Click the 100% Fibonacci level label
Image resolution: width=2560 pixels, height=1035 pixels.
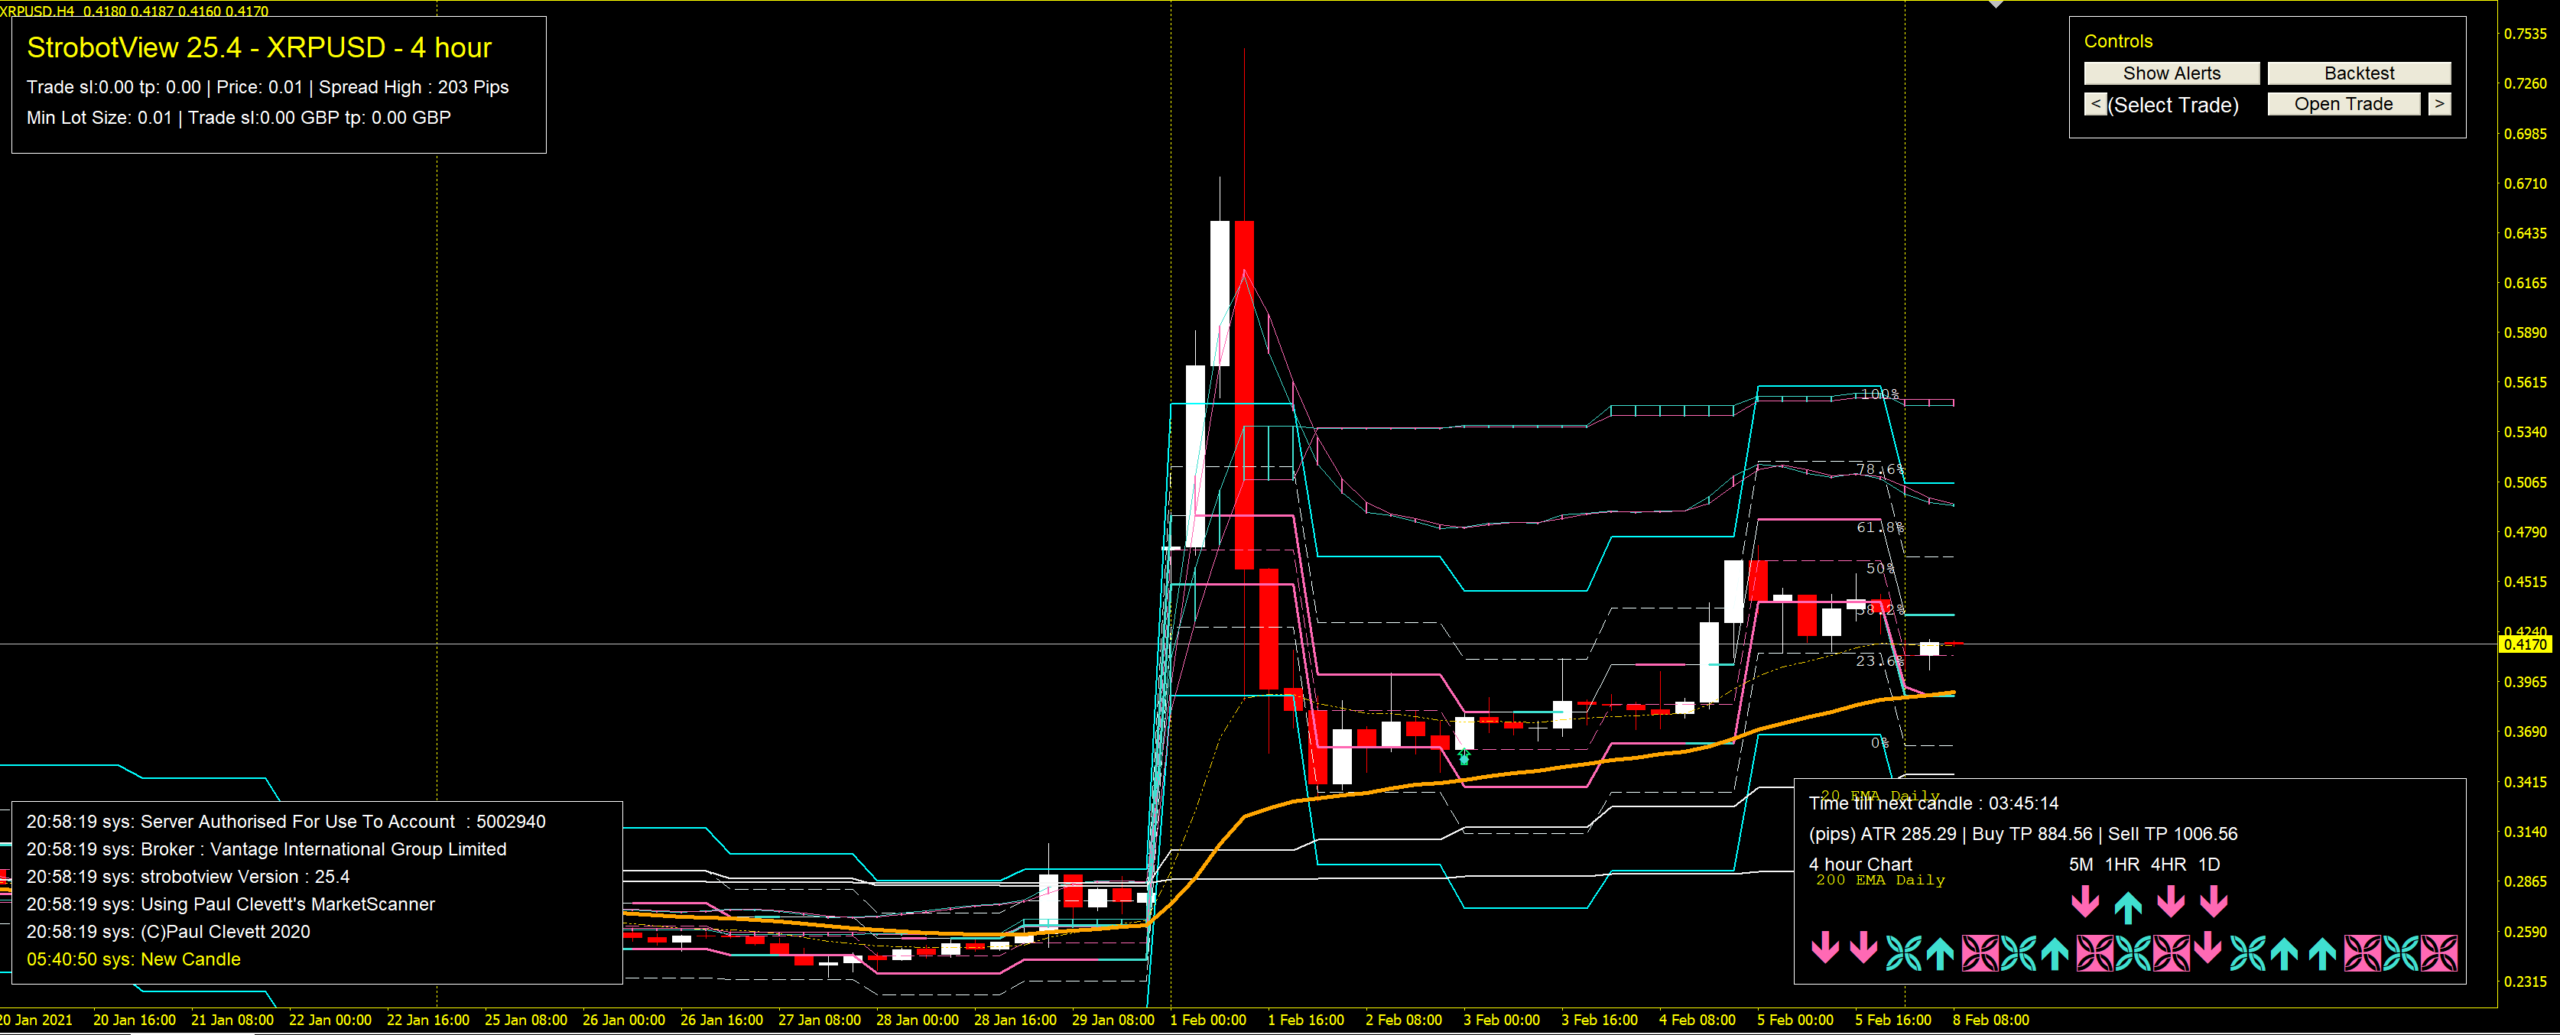pos(1879,394)
